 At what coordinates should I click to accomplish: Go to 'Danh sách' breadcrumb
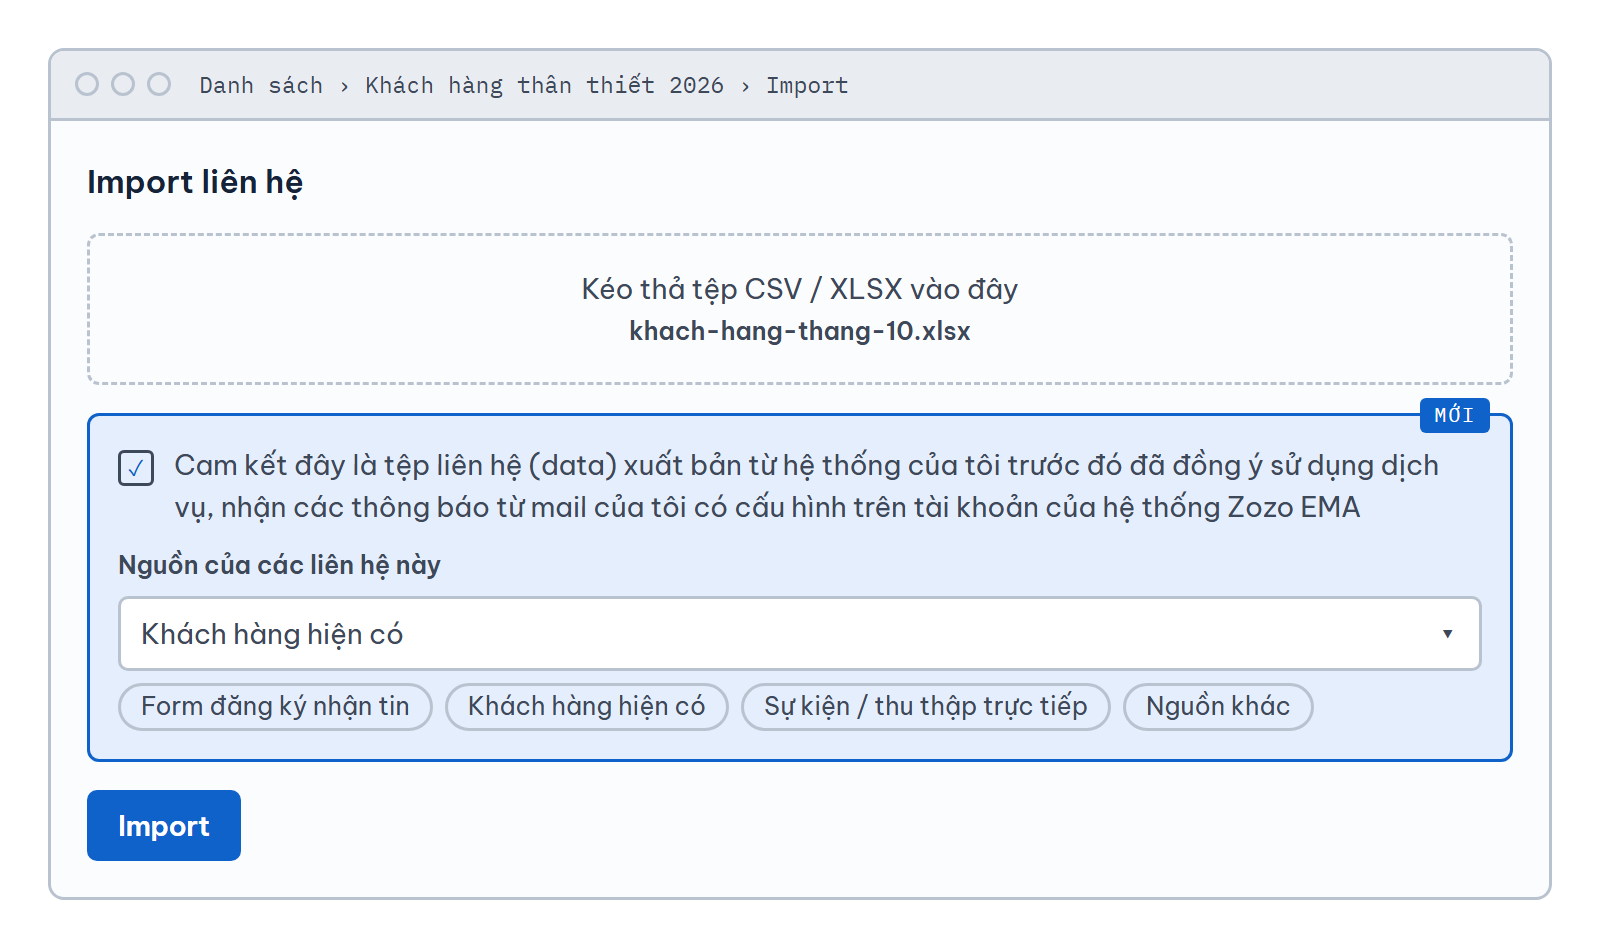click(261, 85)
